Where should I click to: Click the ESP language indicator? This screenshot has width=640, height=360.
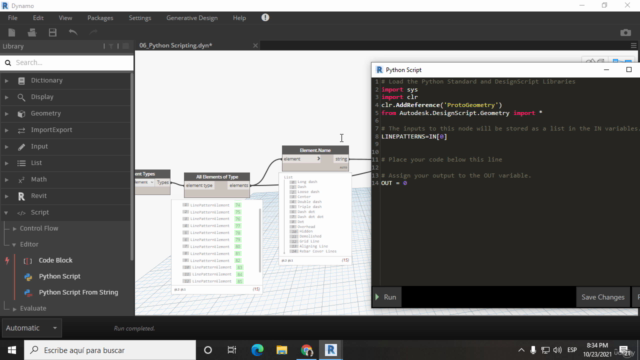tap(572, 350)
